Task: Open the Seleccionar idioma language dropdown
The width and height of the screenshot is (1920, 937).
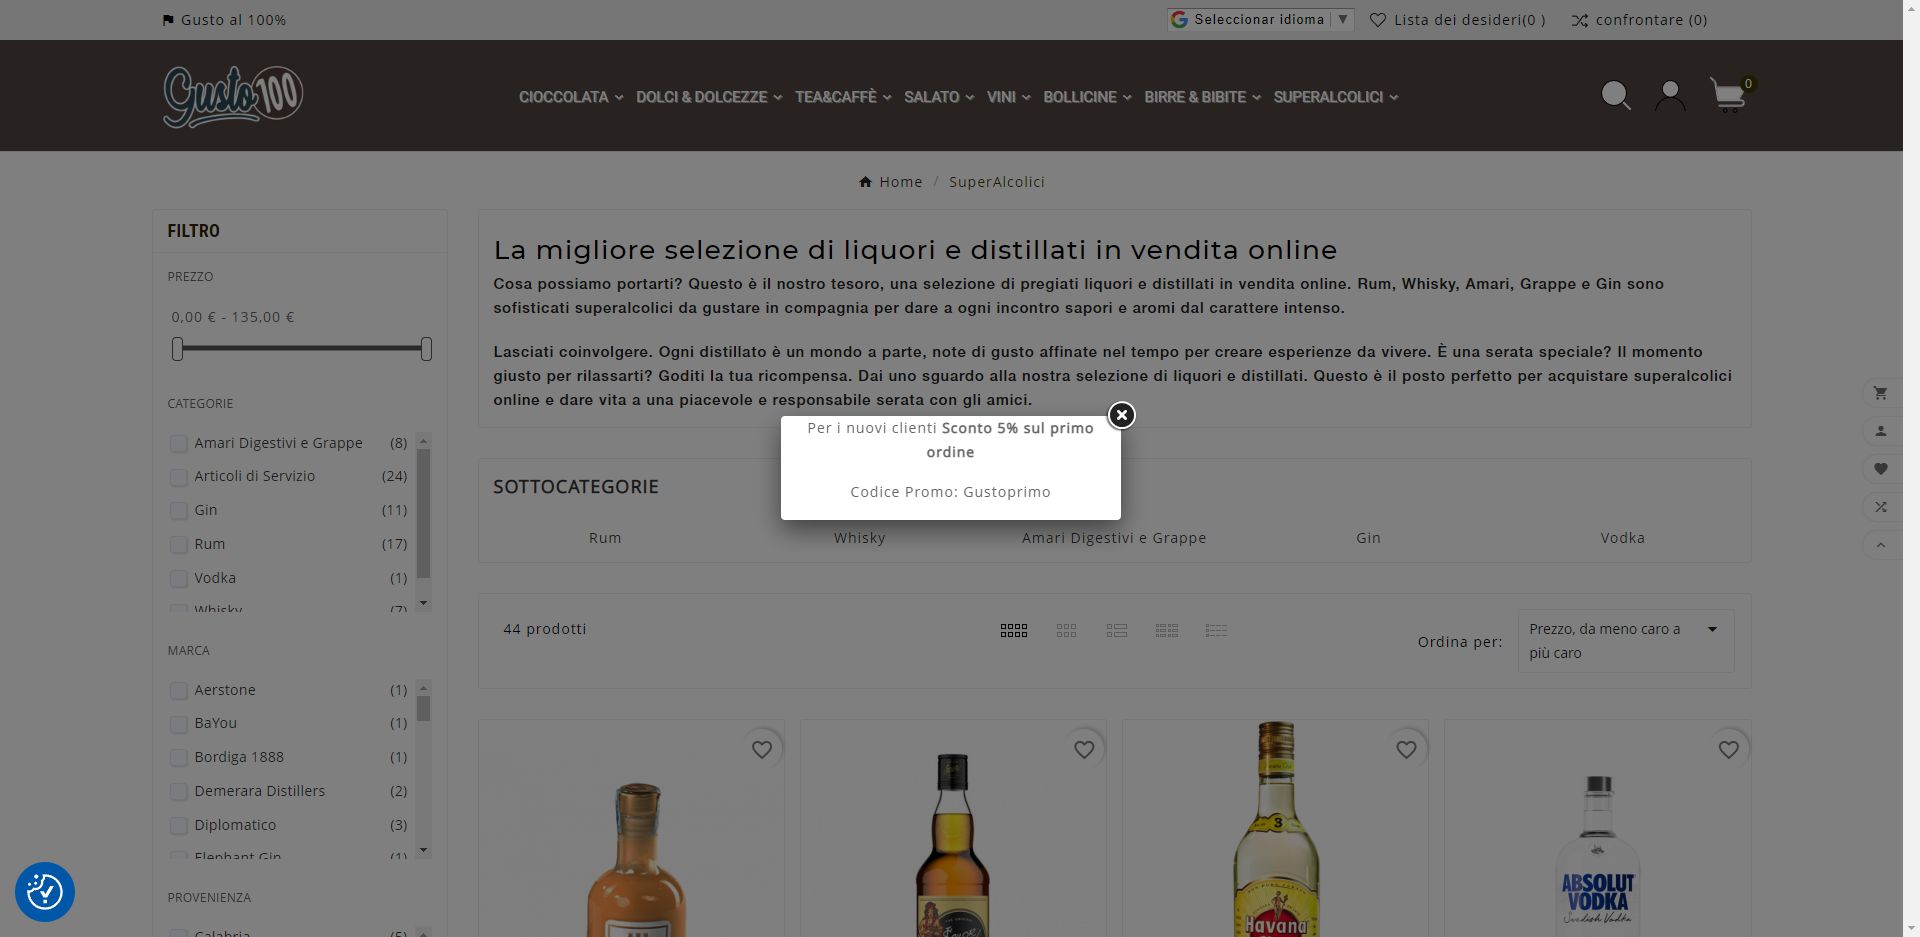Action: [x=1261, y=20]
